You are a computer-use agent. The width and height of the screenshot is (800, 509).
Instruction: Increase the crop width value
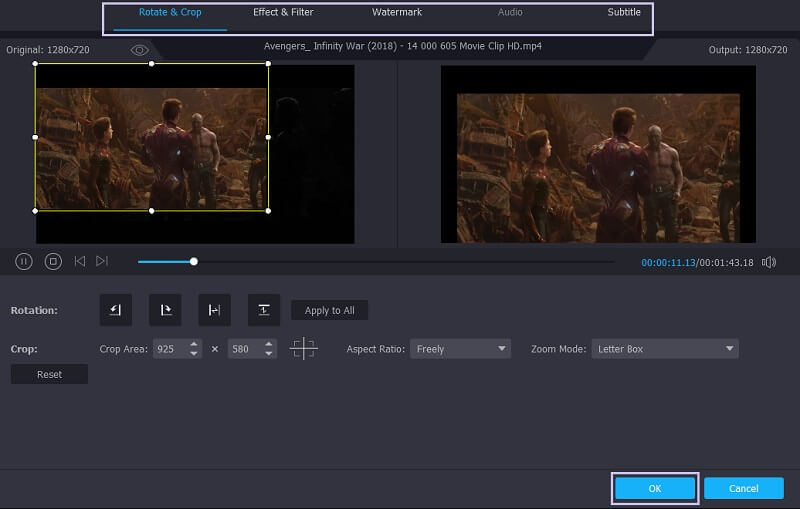[x=194, y=344]
